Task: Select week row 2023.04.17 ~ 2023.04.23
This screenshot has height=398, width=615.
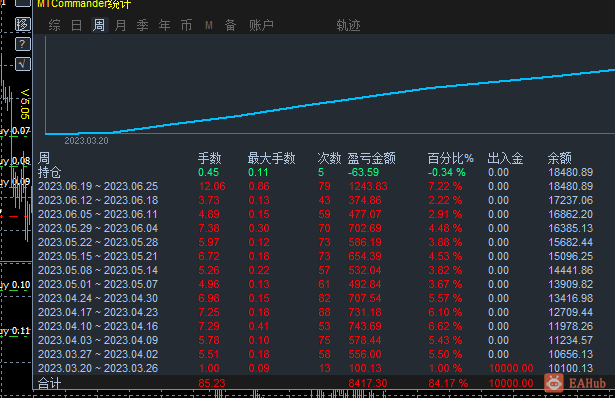Action: coord(316,313)
